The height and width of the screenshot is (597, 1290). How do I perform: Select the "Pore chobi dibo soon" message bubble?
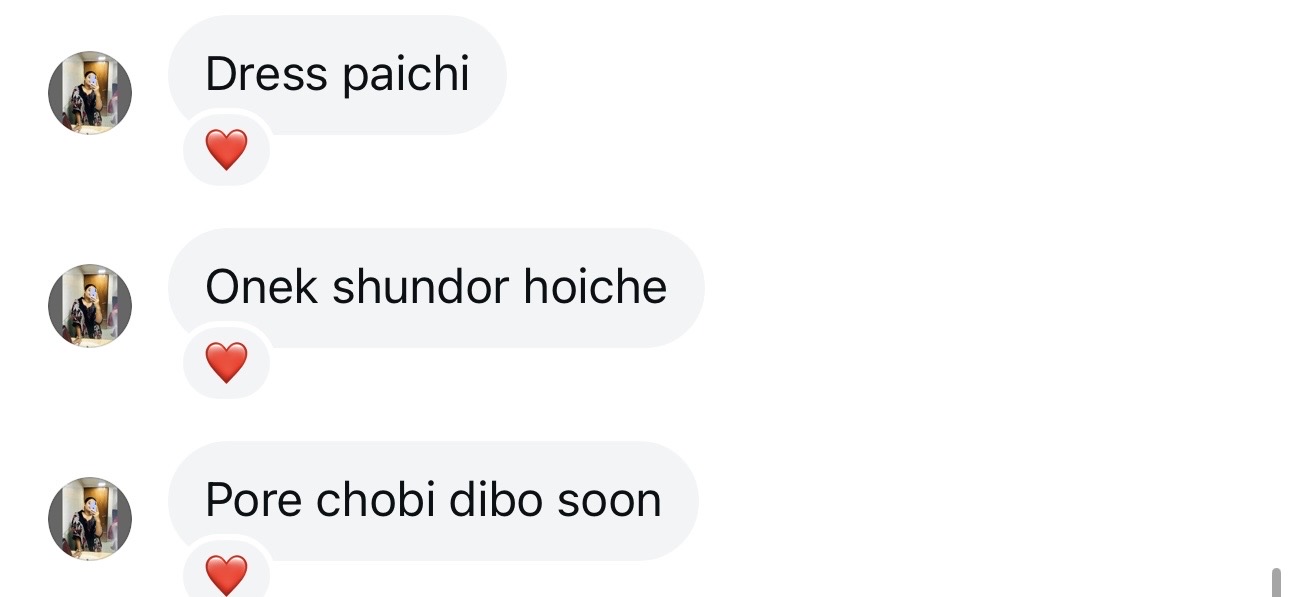click(433, 501)
